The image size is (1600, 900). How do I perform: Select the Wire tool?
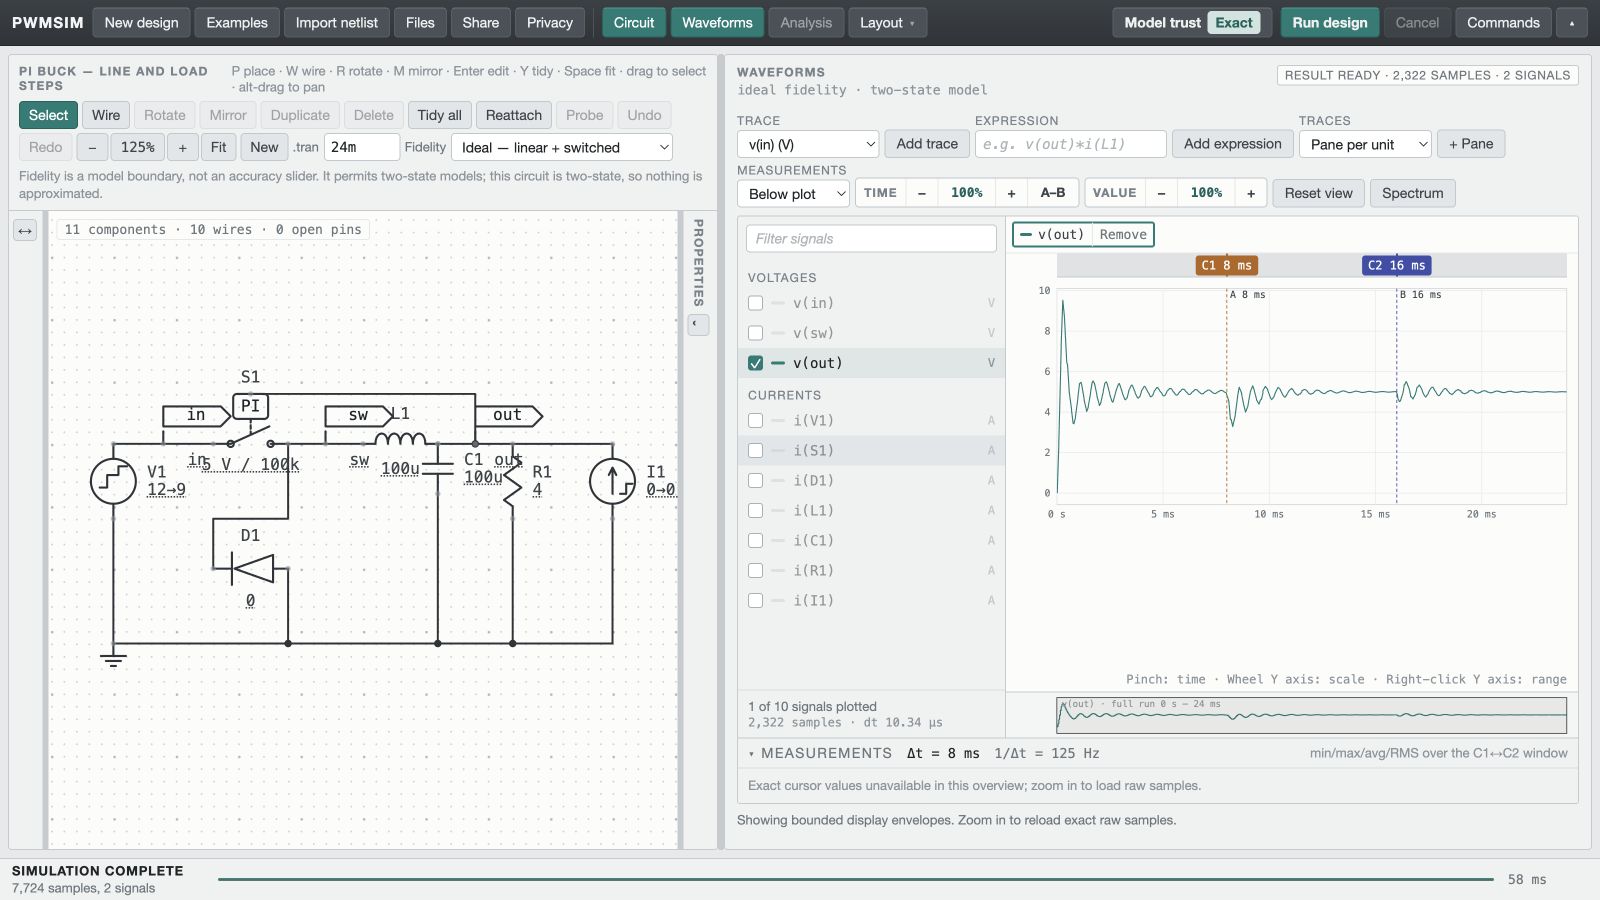point(106,115)
